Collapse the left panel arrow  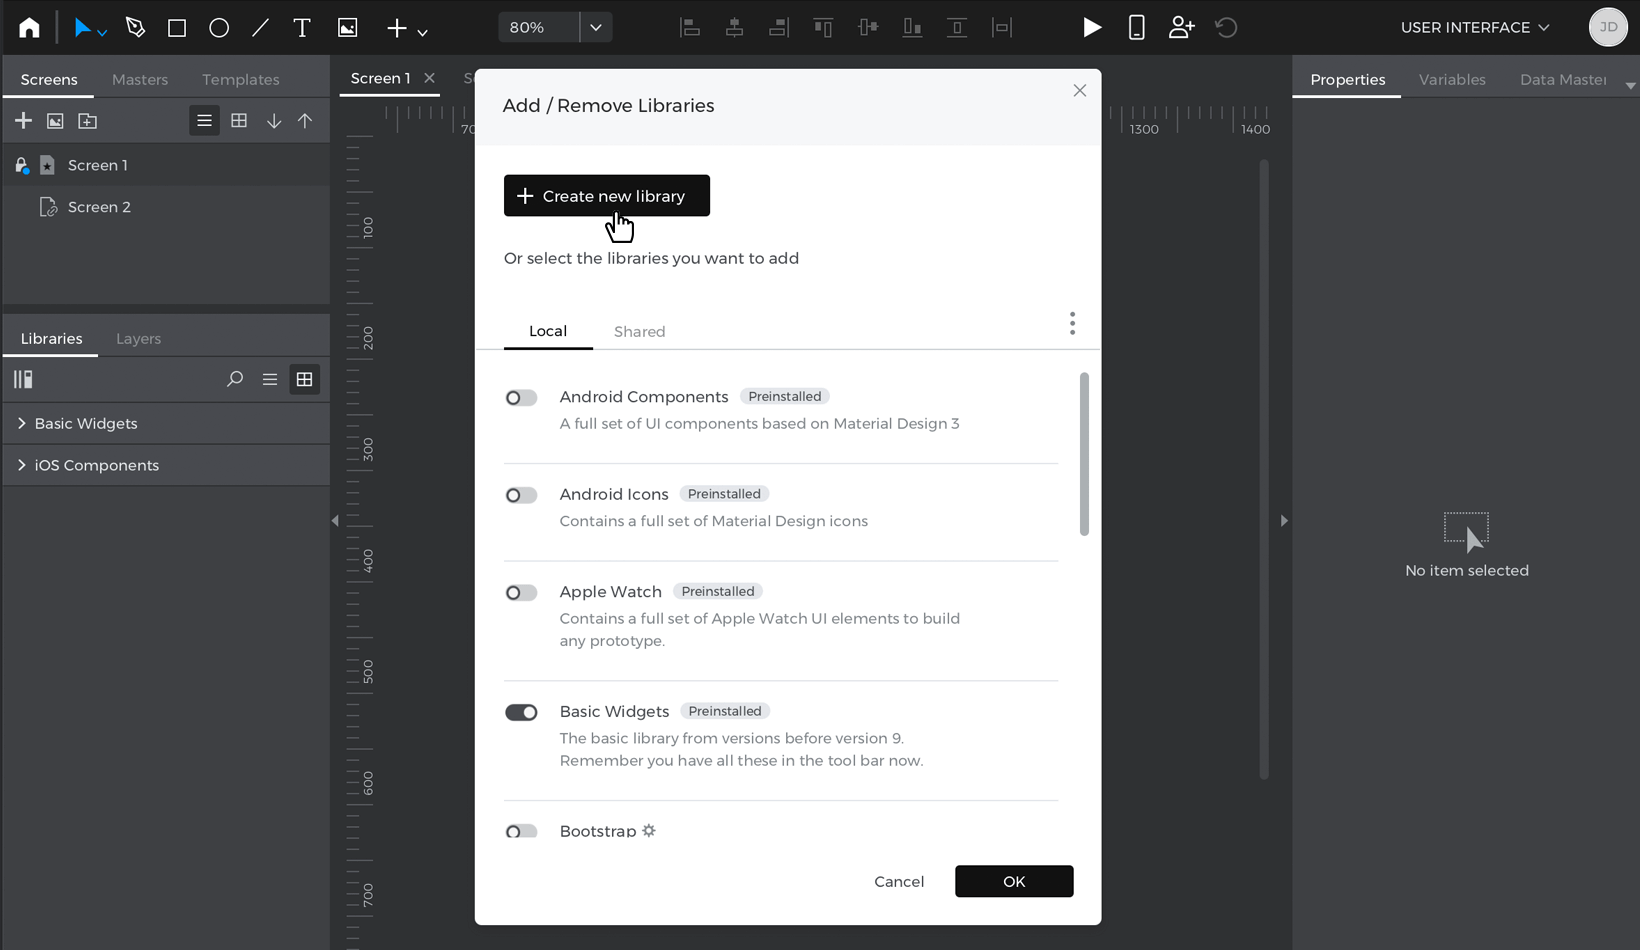[335, 520]
